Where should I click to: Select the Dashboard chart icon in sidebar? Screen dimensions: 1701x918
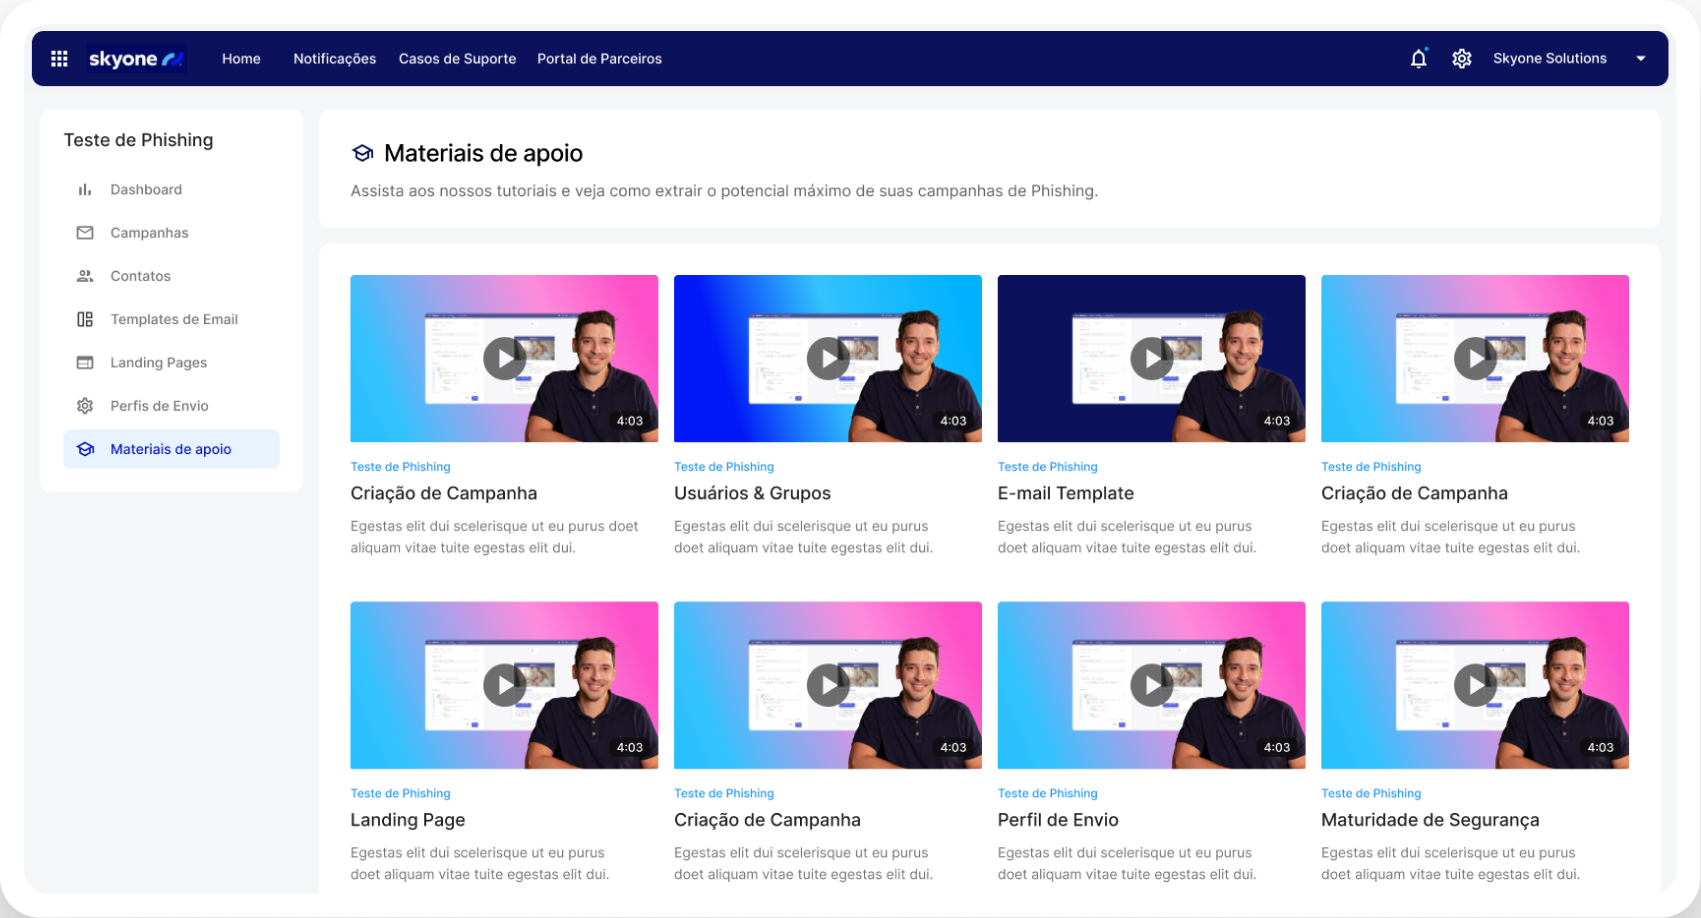click(x=85, y=189)
